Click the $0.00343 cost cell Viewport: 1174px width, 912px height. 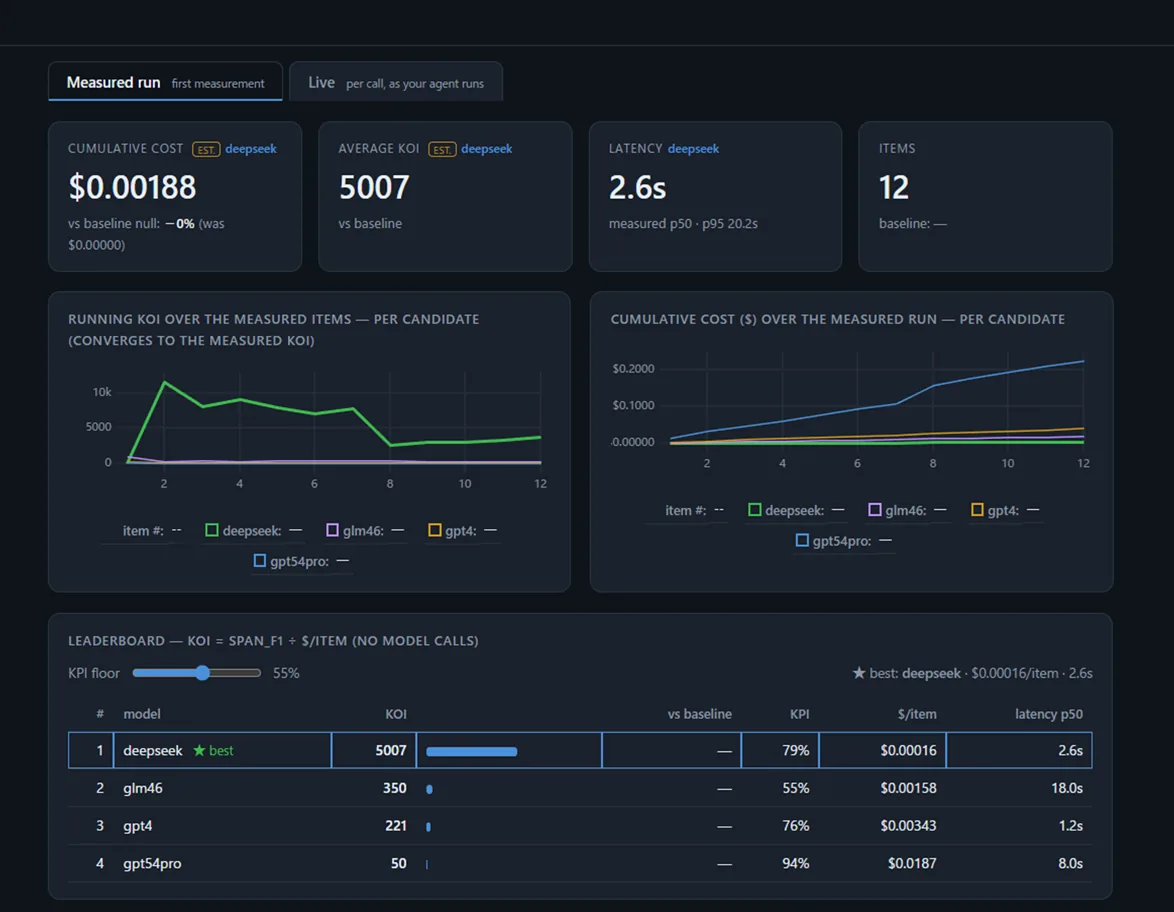pyautogui.click(x=908, y=826)
